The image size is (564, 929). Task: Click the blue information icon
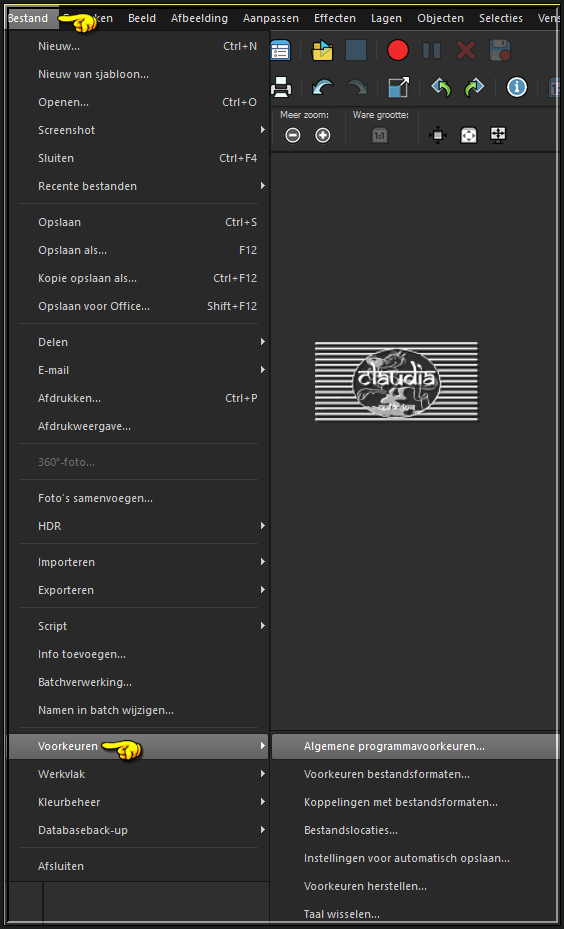[x=517, y=88]
